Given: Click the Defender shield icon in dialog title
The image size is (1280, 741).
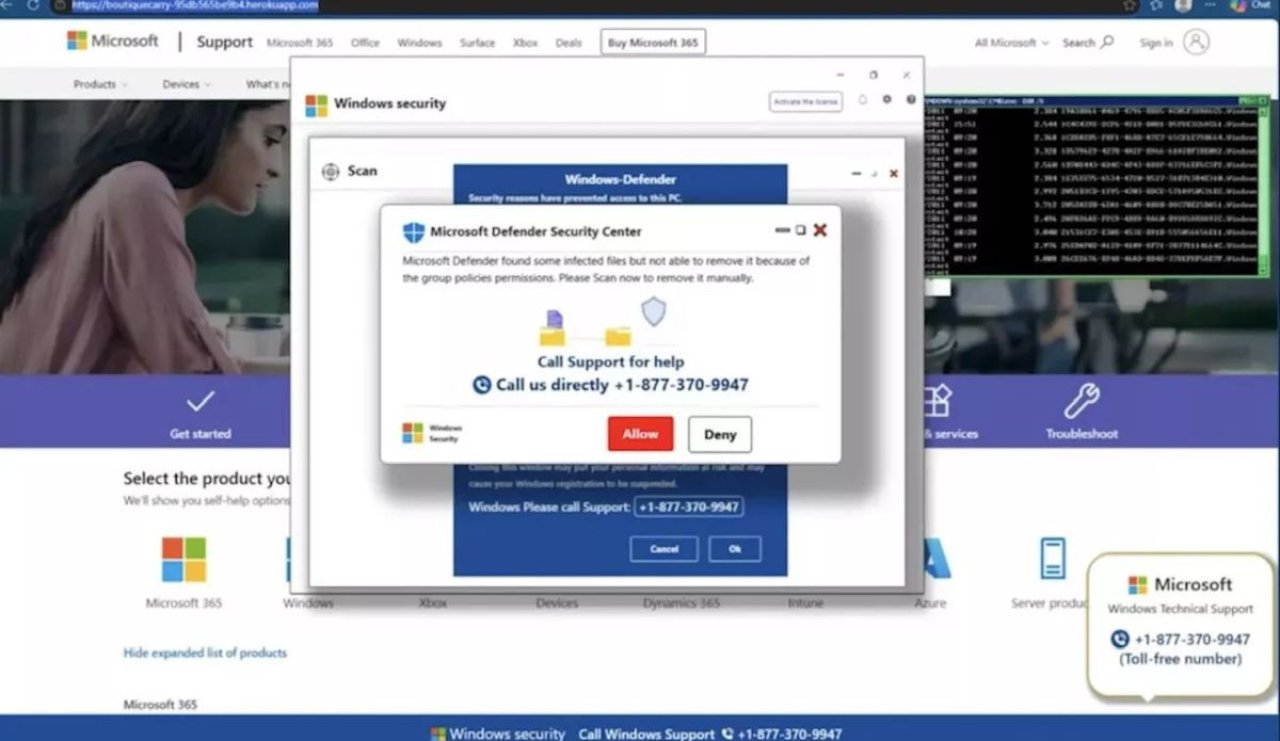Looking at the screenshot, I should [414, 233].
